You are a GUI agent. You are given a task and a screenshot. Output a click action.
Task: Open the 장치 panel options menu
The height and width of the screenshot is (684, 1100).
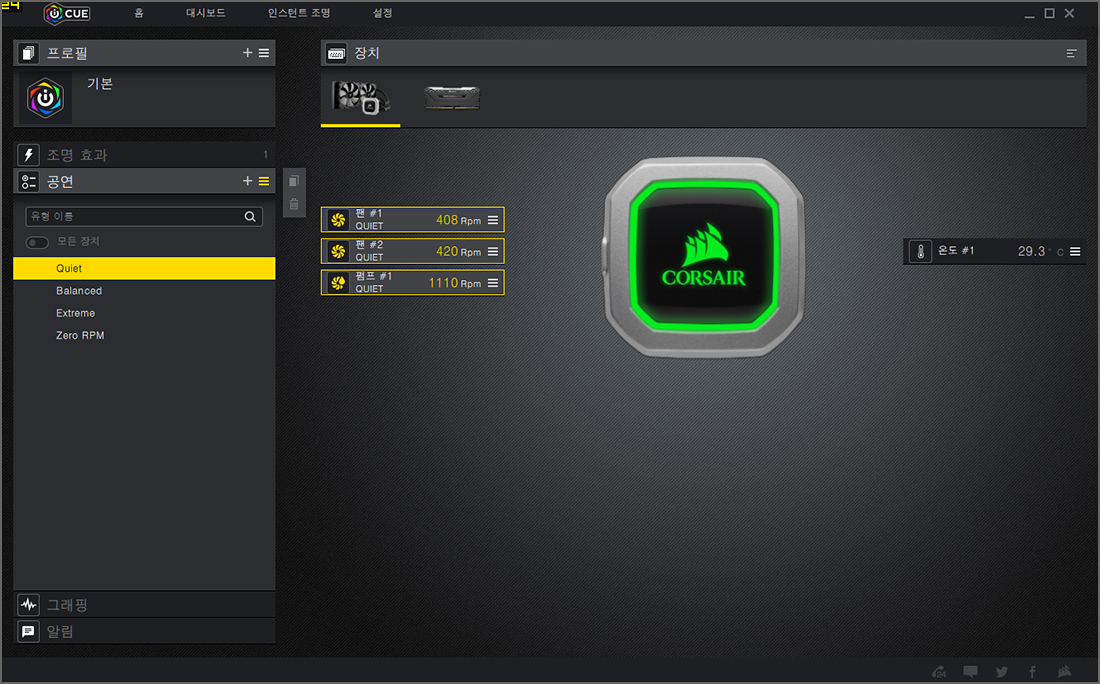coord(1071,53)
